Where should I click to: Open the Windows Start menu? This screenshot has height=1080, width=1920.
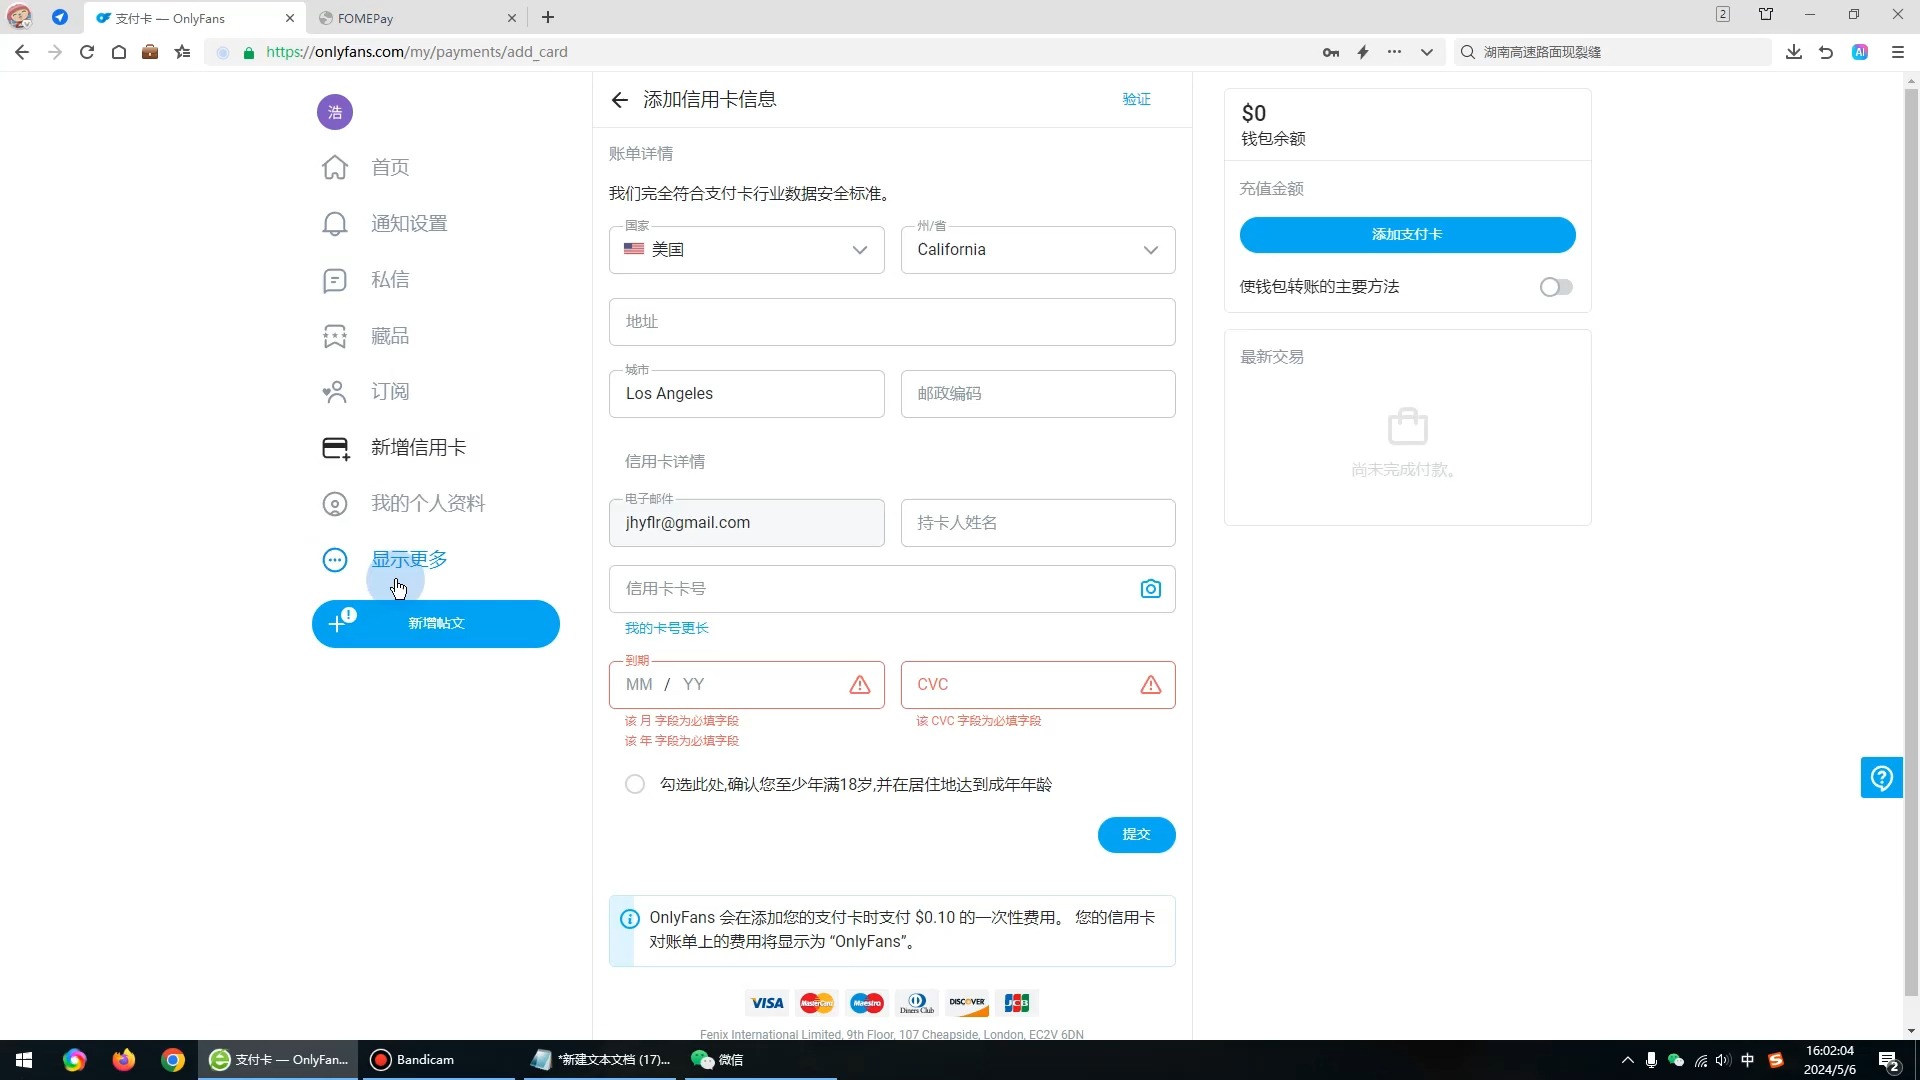coord(24,1060)
